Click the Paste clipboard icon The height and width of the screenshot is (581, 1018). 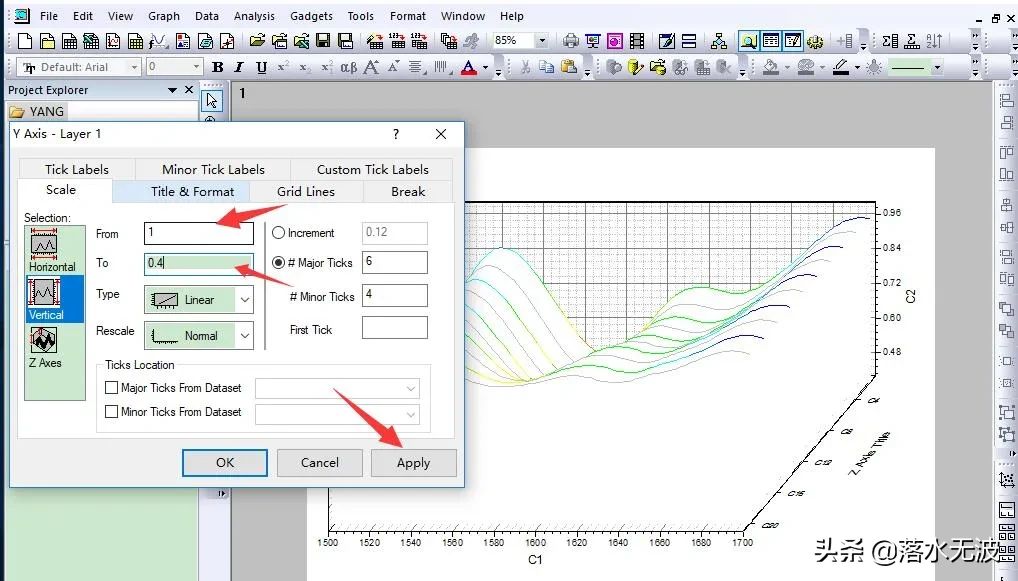(x=569, y=67)
